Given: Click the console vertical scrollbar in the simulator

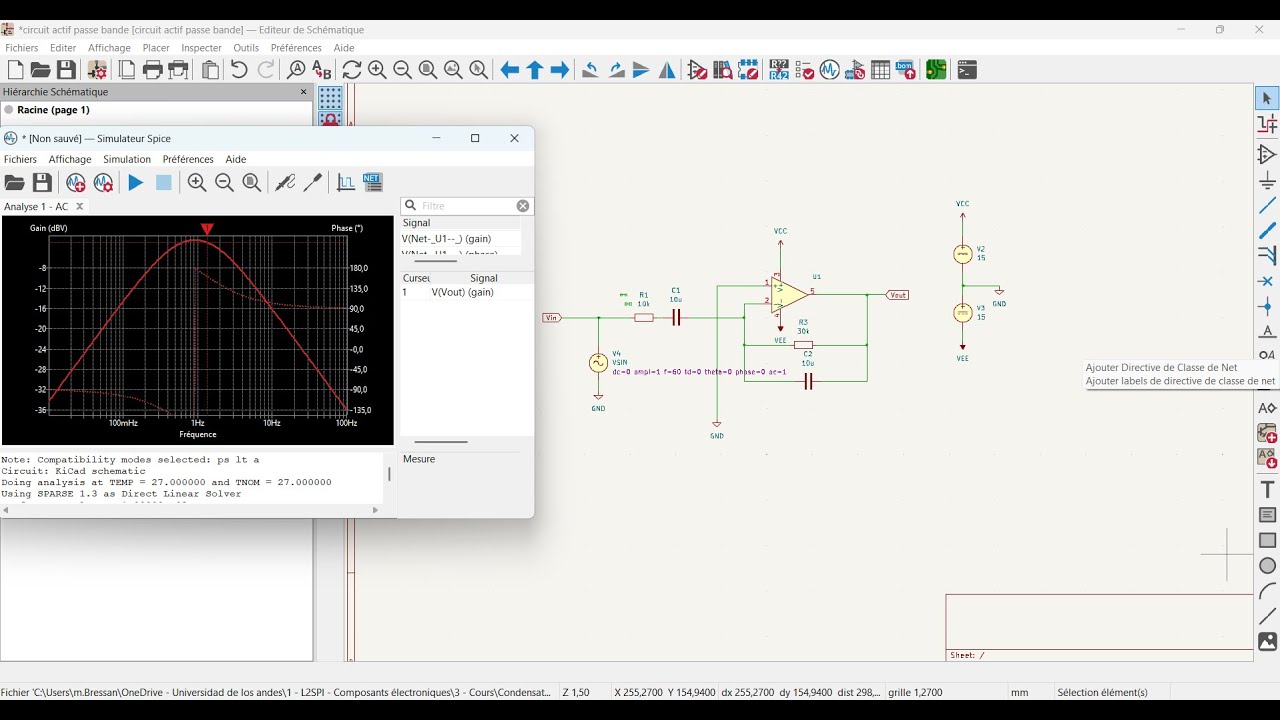Looking at the screenshot, I should coord(389,475).
